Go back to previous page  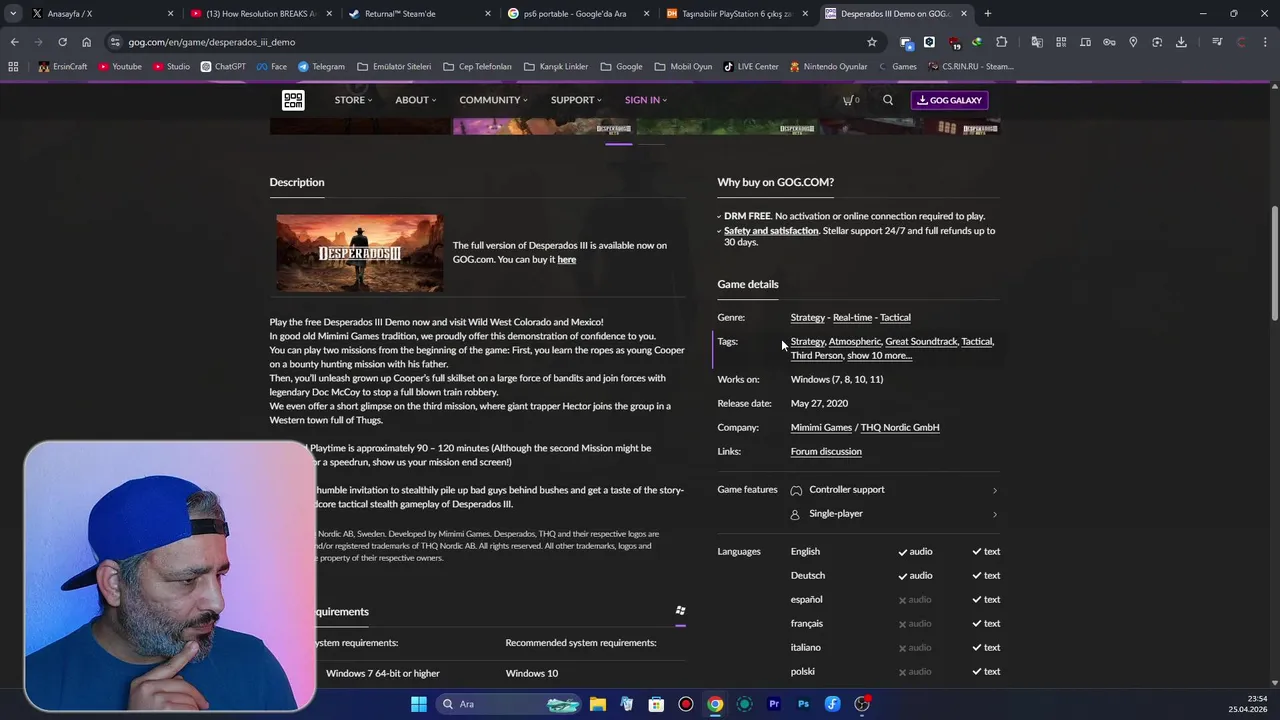coord(14,42)
